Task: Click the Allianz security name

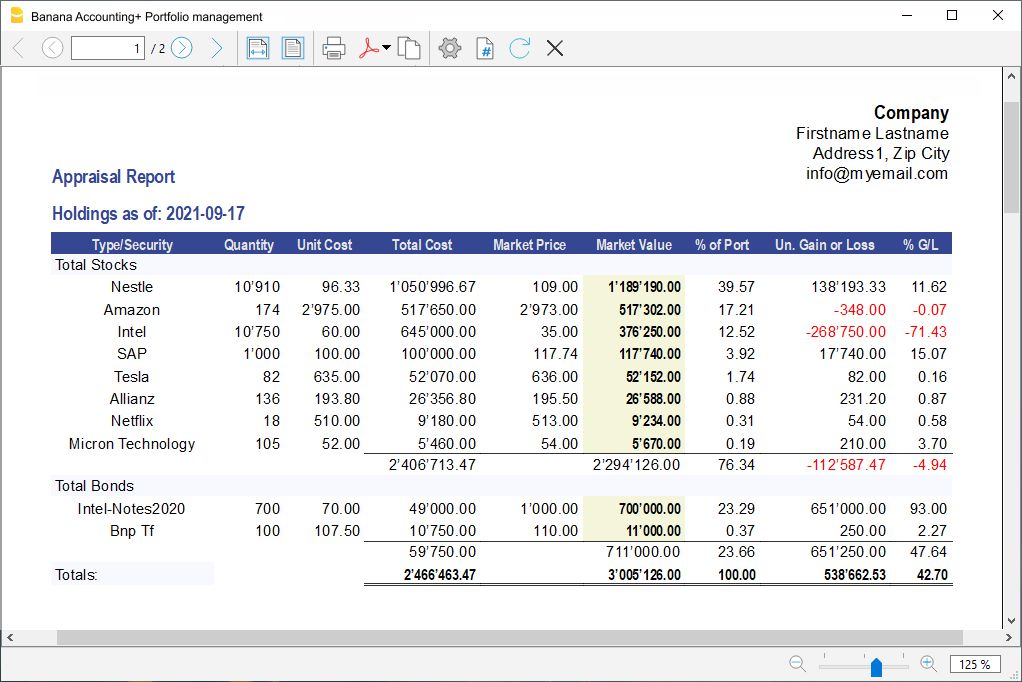Action: (132, 398)
